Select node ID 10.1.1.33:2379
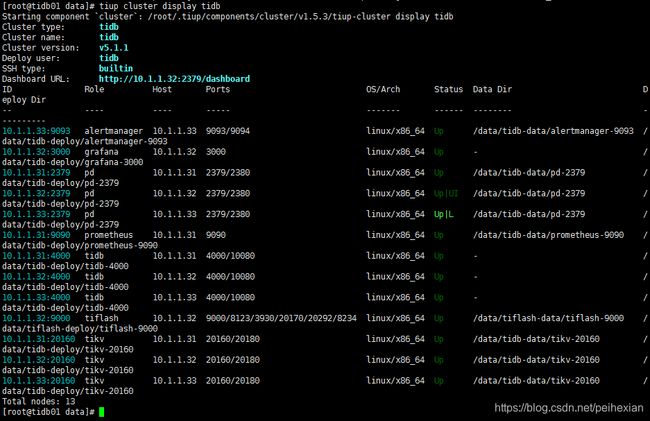Screen dimensions: 650x421 tap(36, 214)
